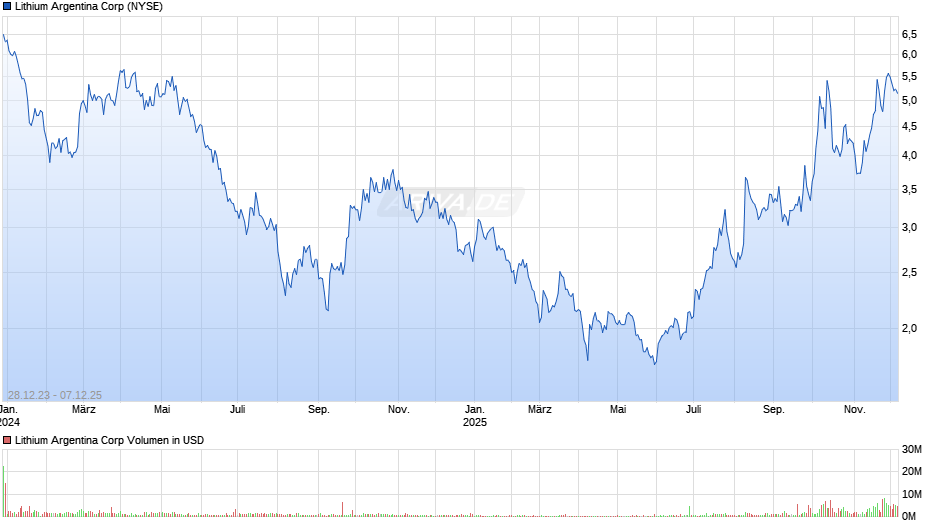Click the 'Lithium Argentina Corp Volumen in USD' label
The image size is (940, 526).
click(109, 440)
